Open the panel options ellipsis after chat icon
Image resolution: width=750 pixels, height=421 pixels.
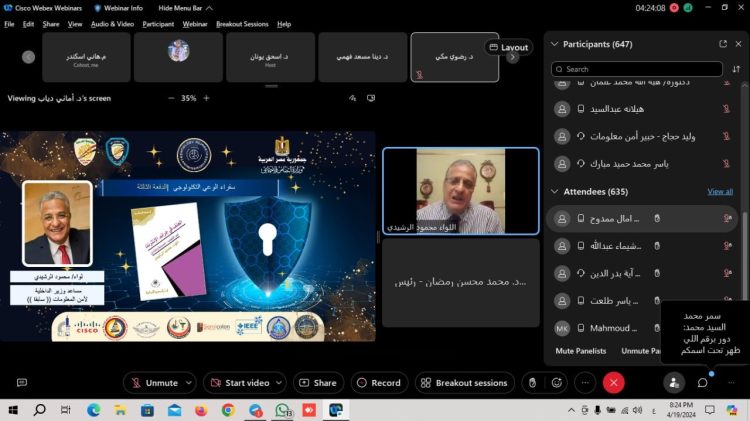(x=731, y=383)
